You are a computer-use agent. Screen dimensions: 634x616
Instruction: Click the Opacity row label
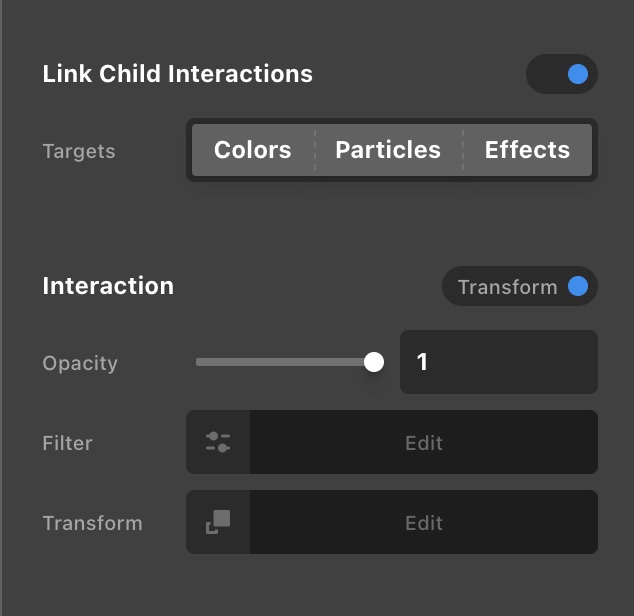(80, 363)
